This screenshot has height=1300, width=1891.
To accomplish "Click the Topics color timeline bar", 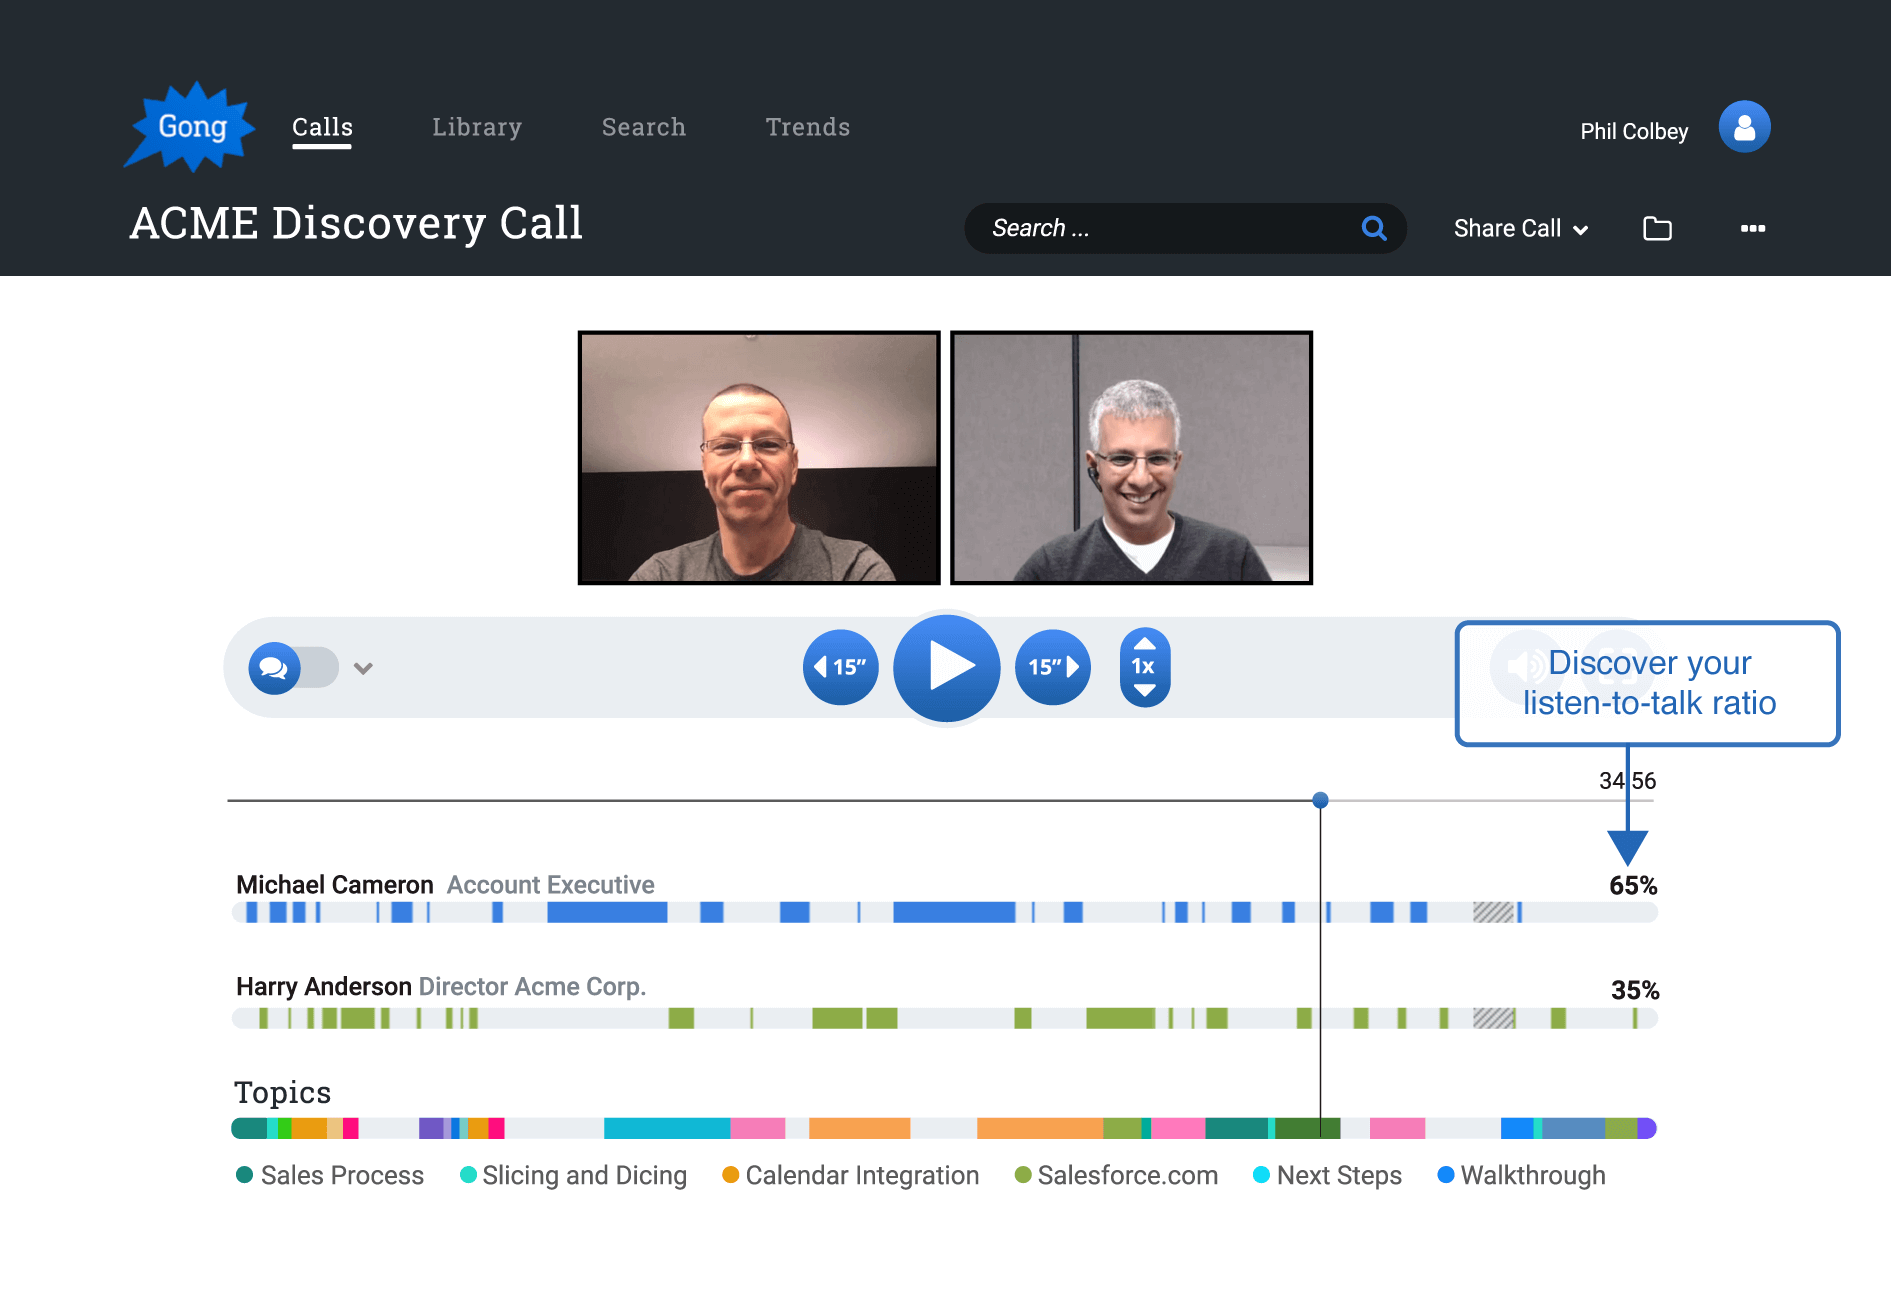I will tap(944, 1128).
